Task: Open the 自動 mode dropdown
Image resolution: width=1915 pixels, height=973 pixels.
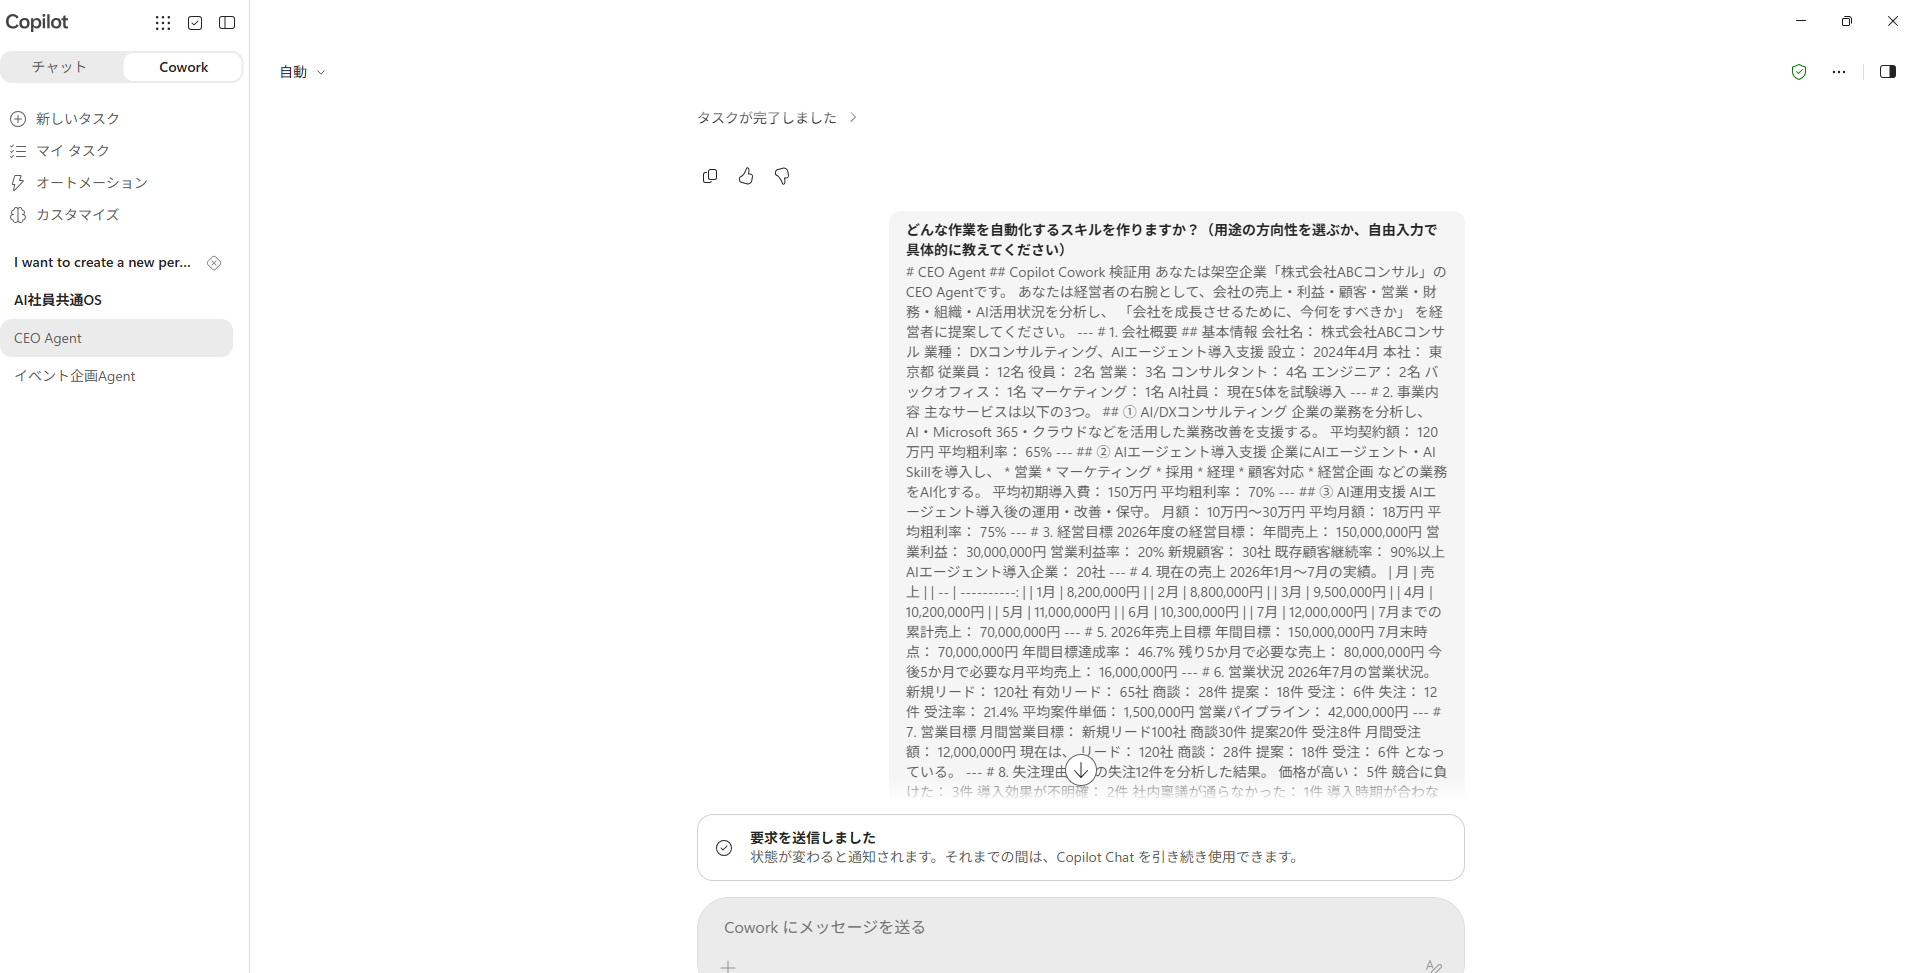Action: click(x=302, y=72)
